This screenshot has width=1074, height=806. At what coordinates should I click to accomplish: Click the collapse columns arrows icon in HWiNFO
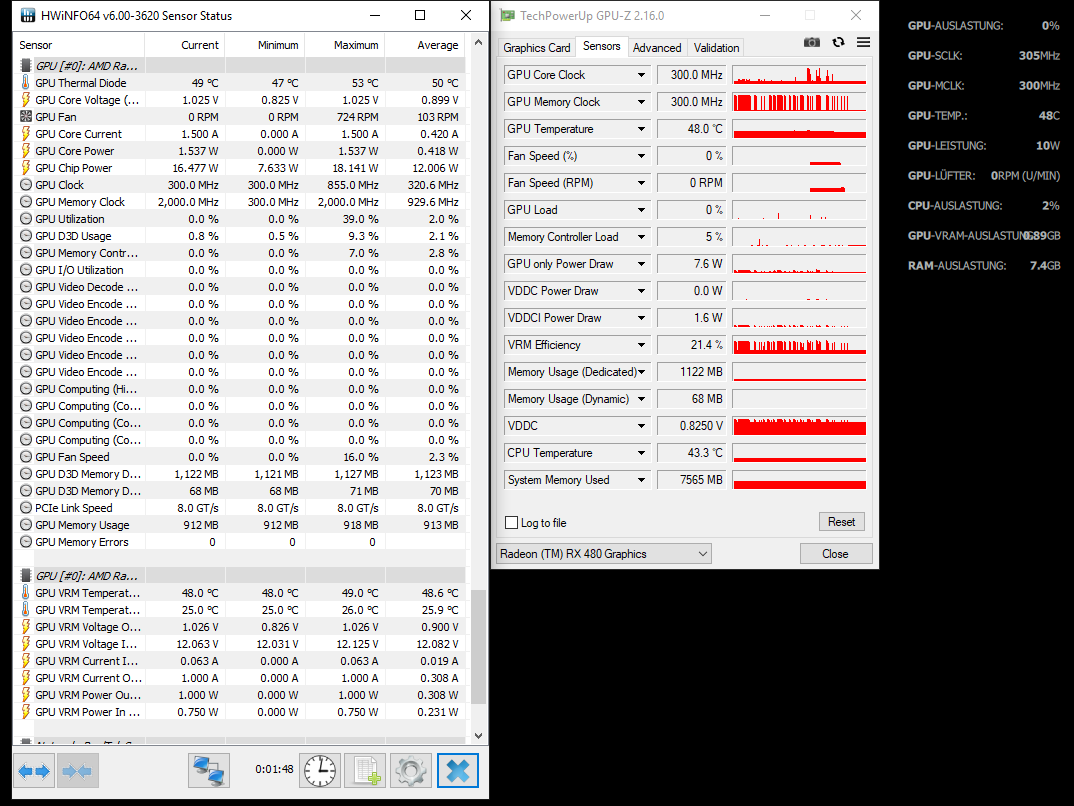(77, 771)
